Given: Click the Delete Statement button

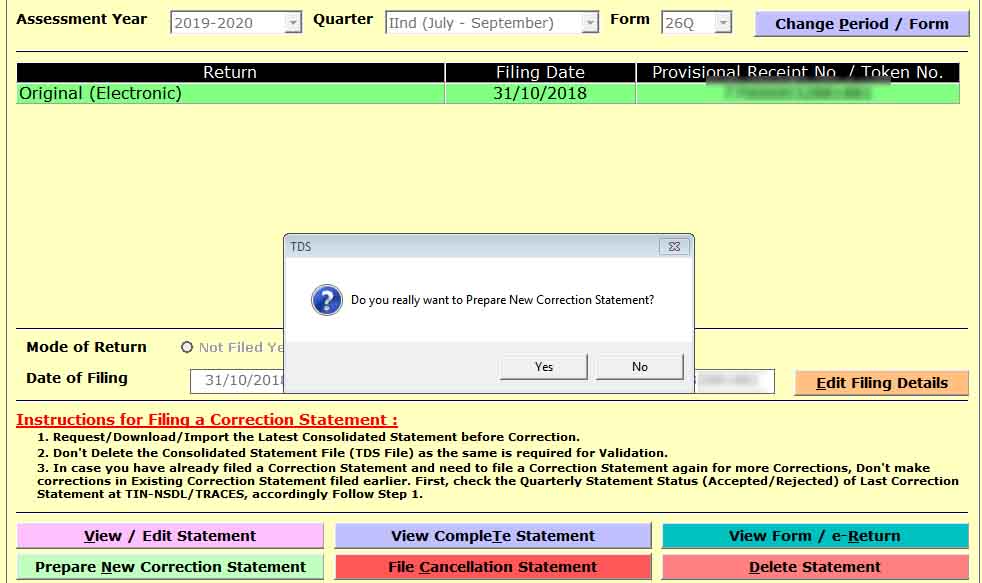Looking at the screenshot, I should 814,567.
